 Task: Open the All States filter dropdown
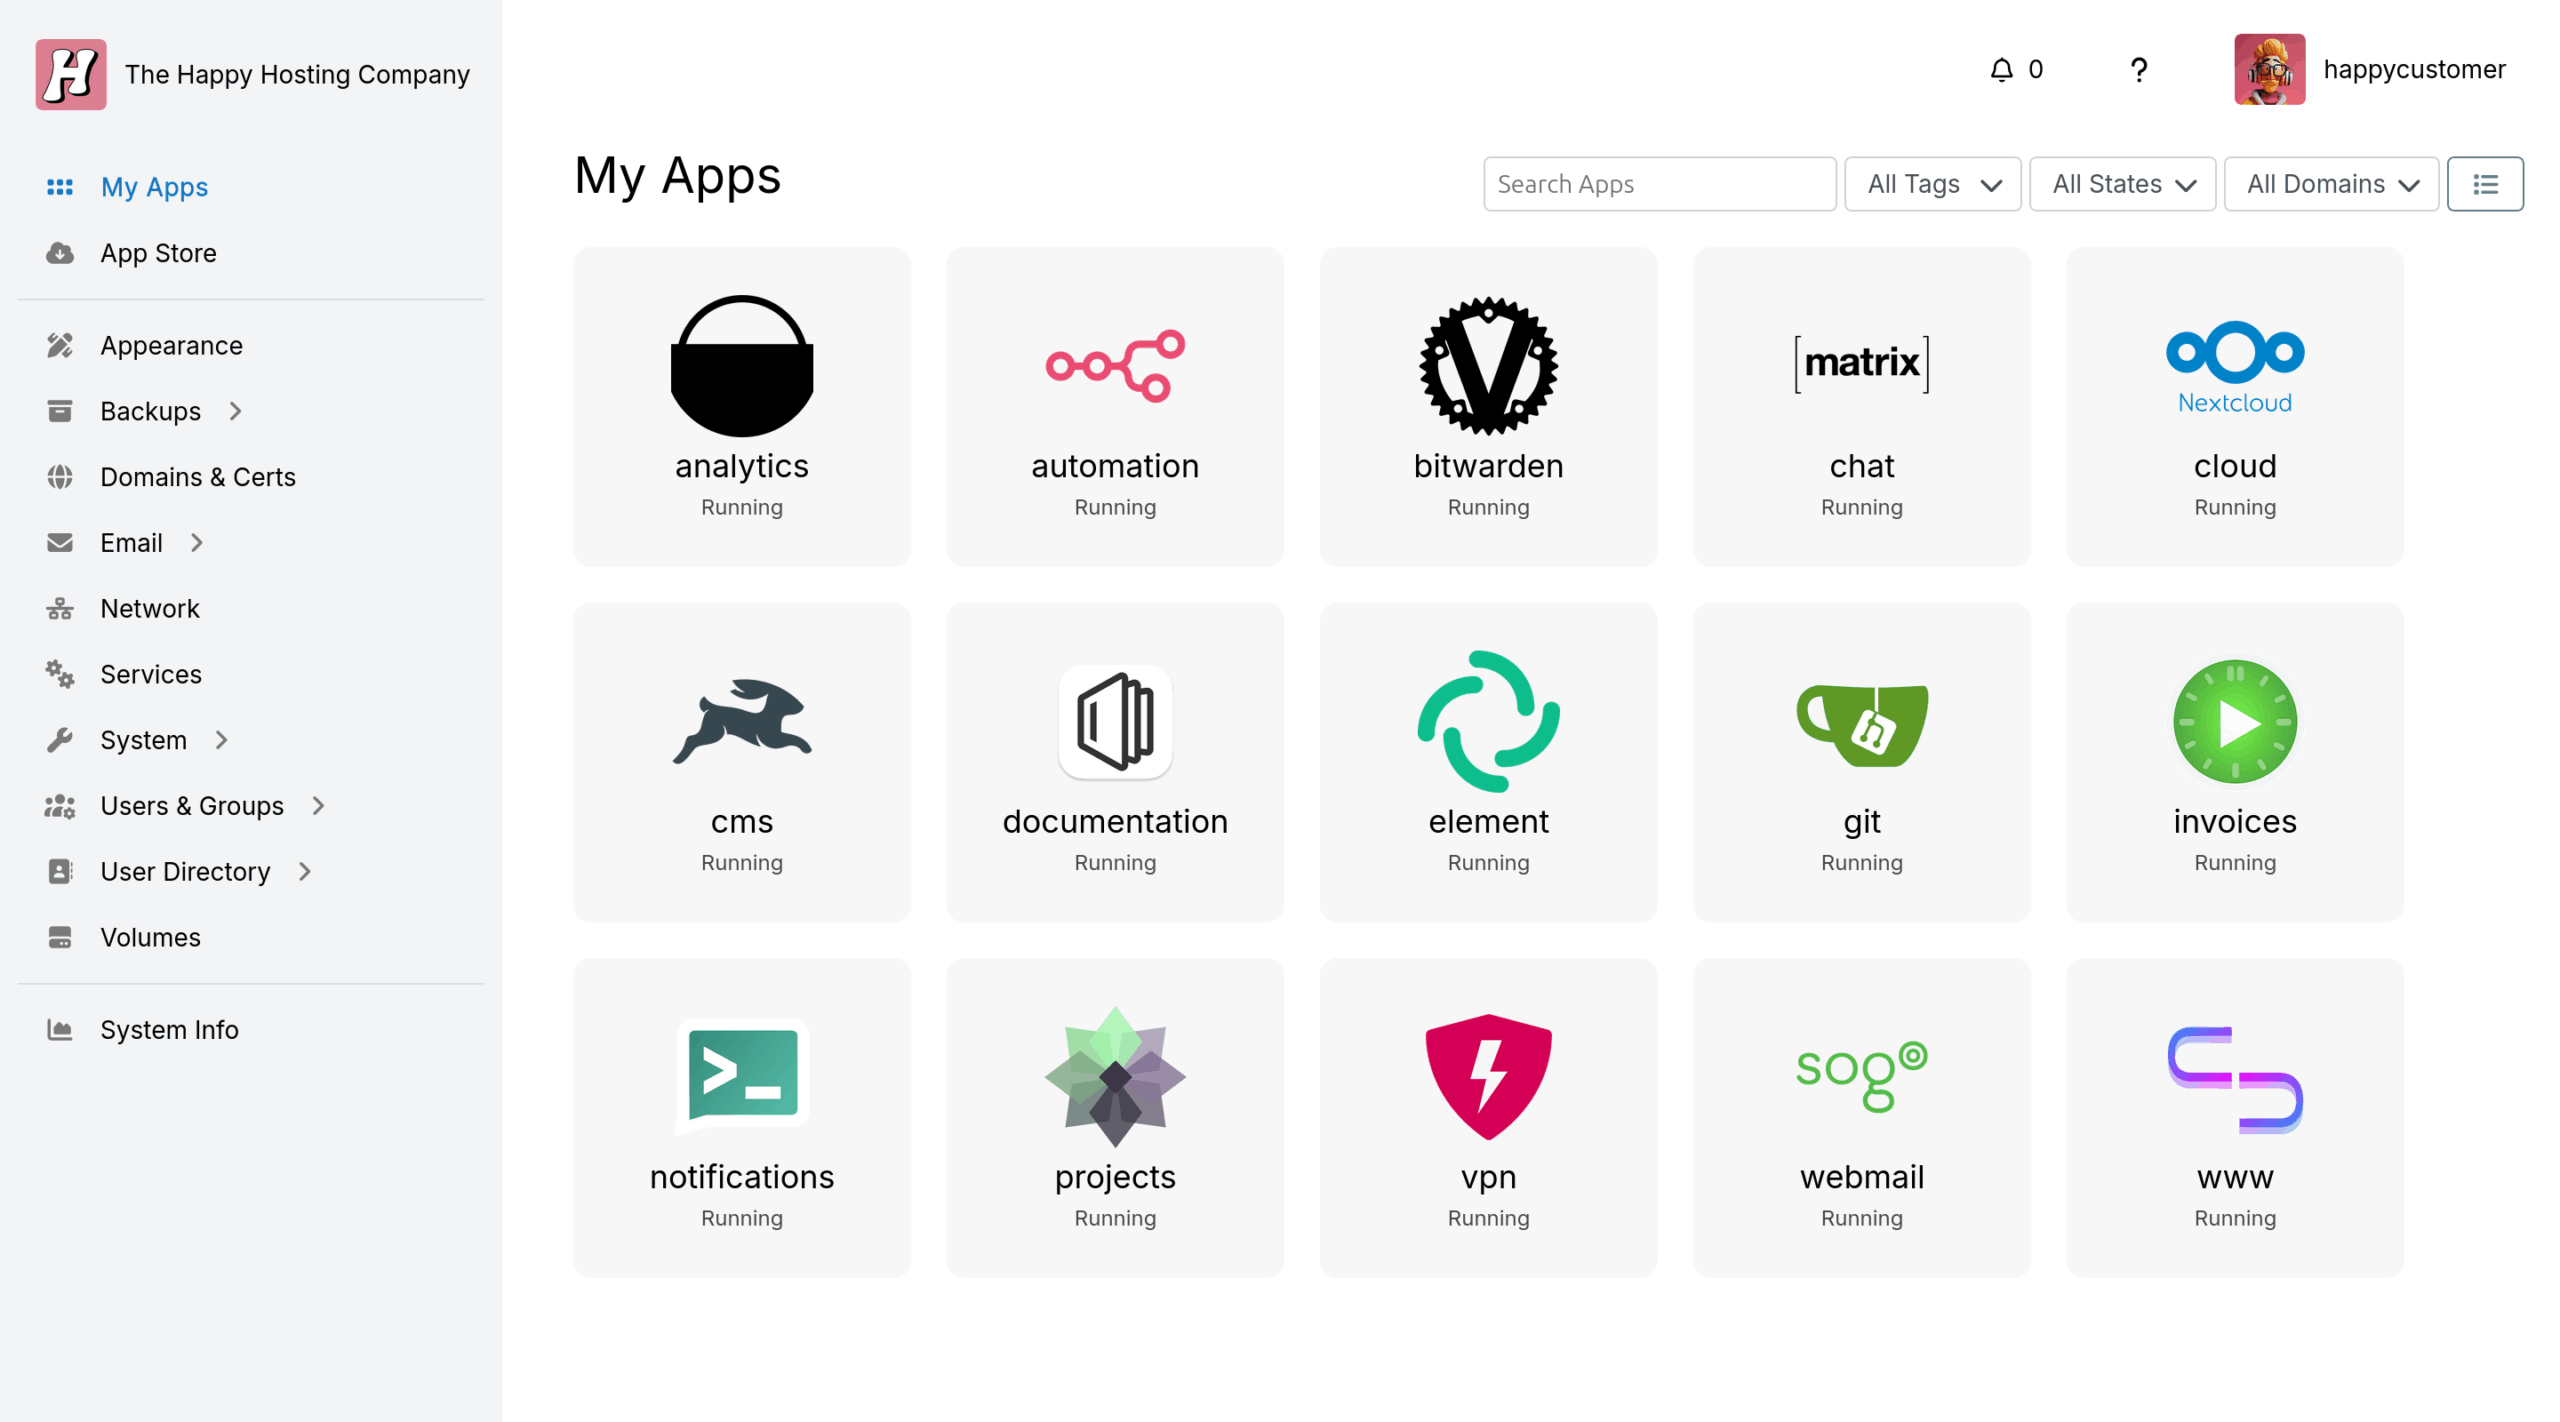click(x=2121, y=184)
